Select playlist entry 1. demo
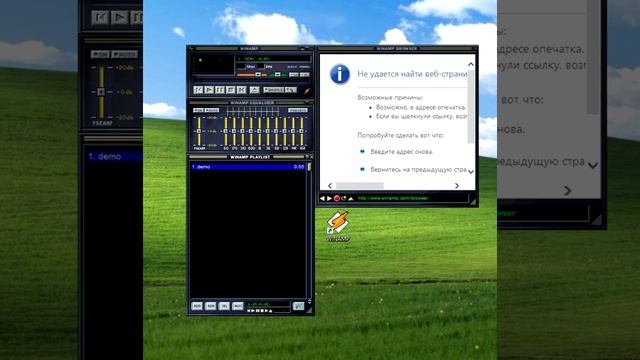 [248, 167]
